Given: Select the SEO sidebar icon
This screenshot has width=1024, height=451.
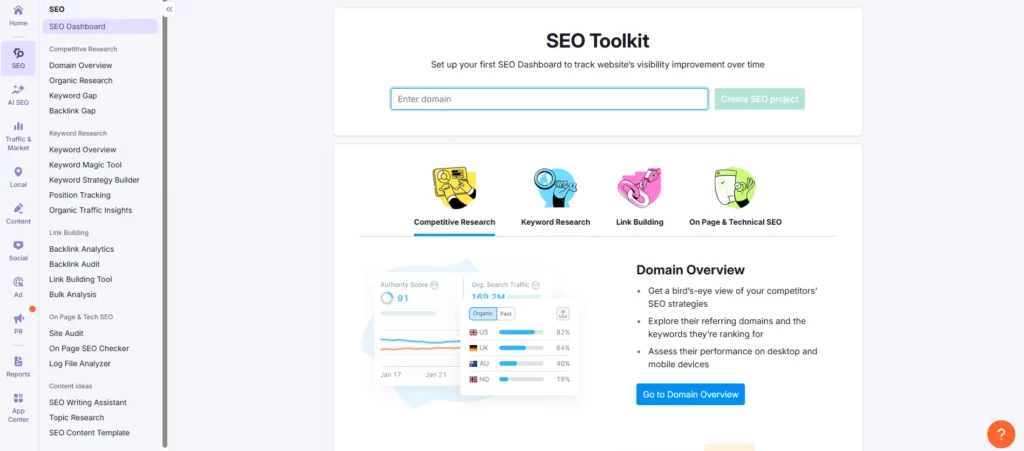Looking at the screenshot, I should [x=18, y=58].
